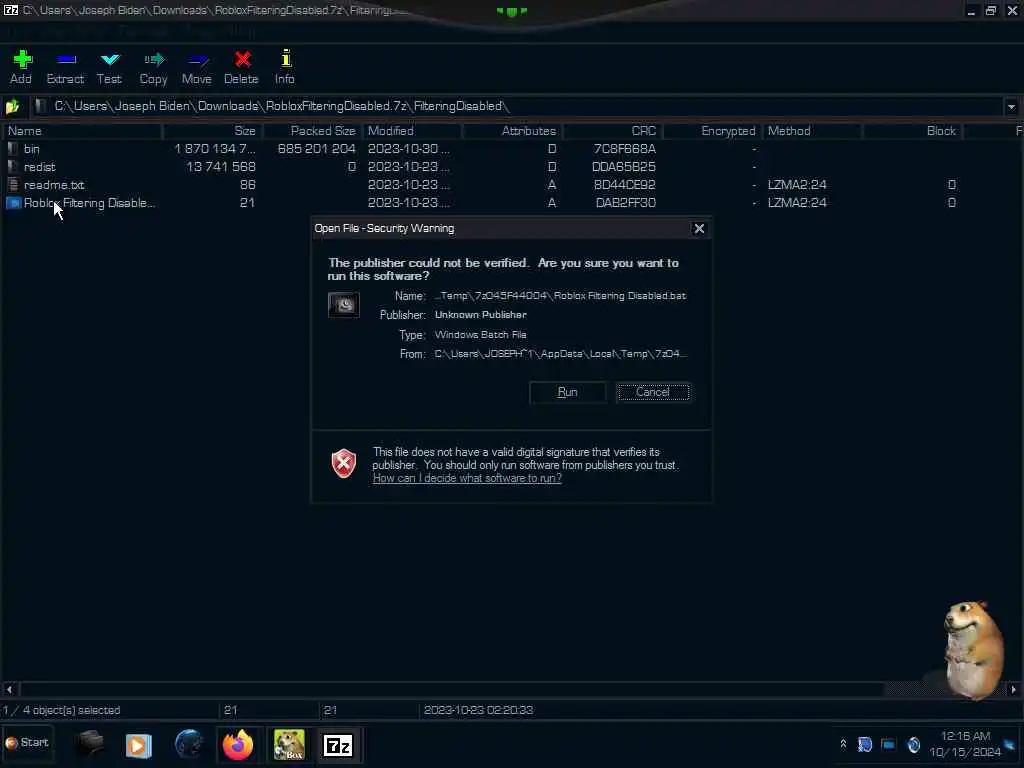Click the horizontal scrollbar left arrow
The image size is (1024, 768).
coord(9,689)
